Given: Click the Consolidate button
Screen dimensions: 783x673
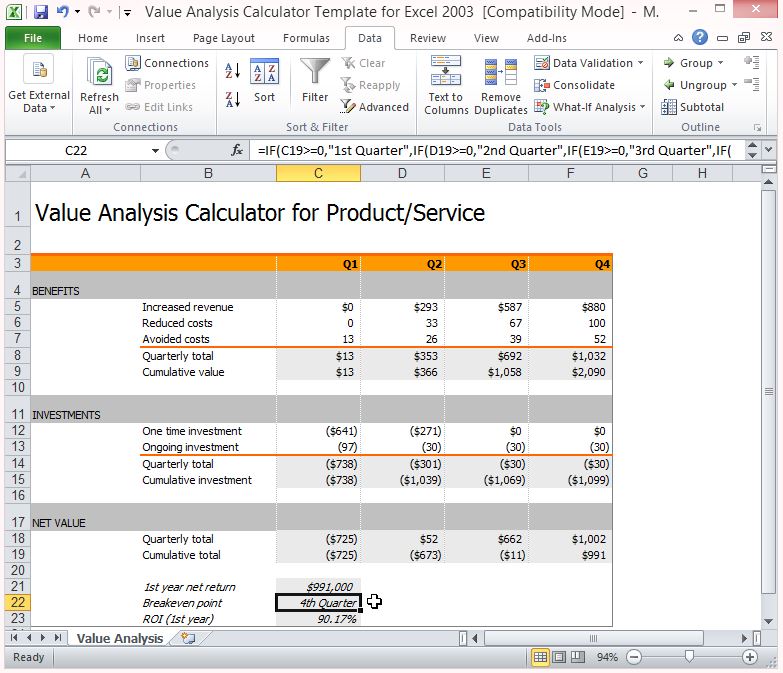Looking at the screenshot, I should pos(575,85).
